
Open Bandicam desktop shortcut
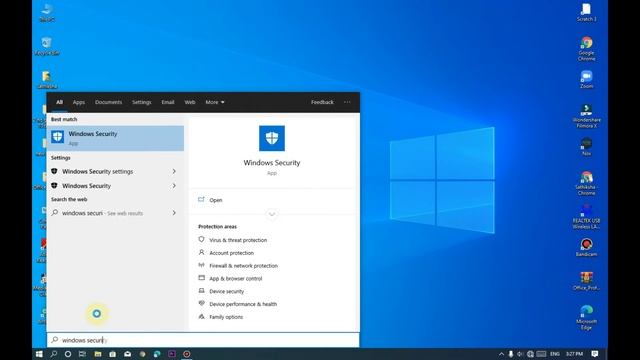[x=586, y=247]
